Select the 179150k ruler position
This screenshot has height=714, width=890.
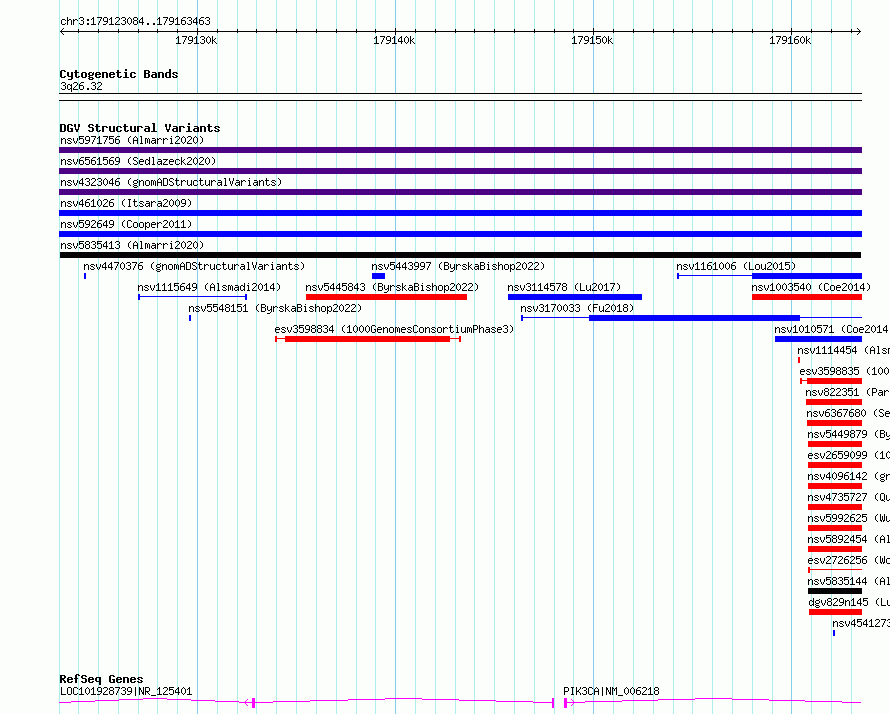592,40
